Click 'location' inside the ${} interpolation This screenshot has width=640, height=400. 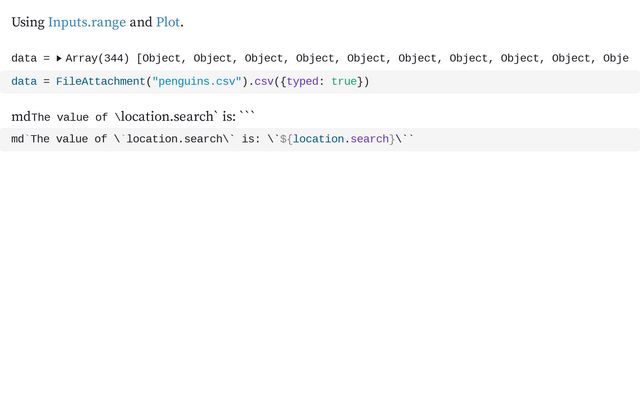click(319, 139)
